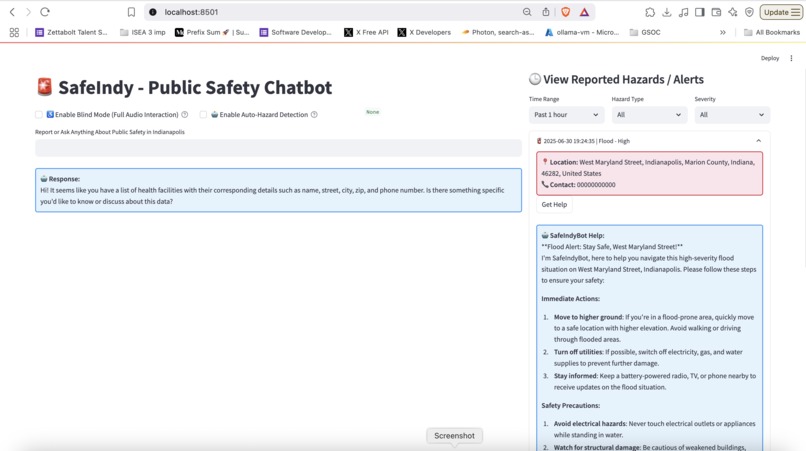Enable Auto-Hazard Detection checkbox
Screen dimensions: 806x451
[x=203, y=115]
